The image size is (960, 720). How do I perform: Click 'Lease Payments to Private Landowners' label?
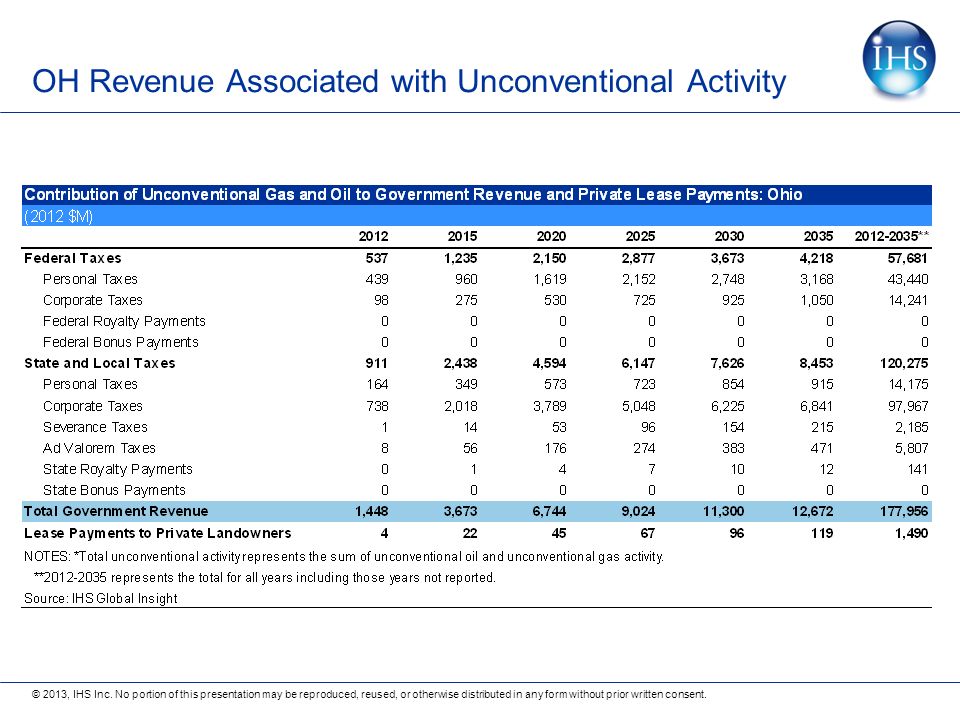(x=157, y=533)
